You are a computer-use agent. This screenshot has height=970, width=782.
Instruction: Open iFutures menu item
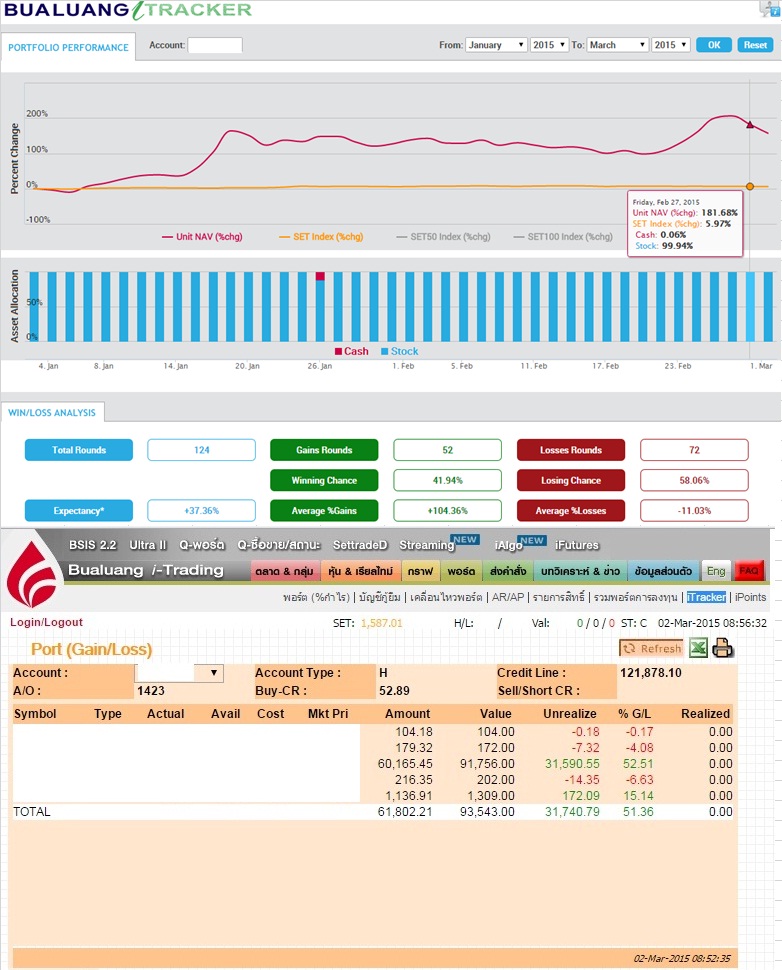577,545
